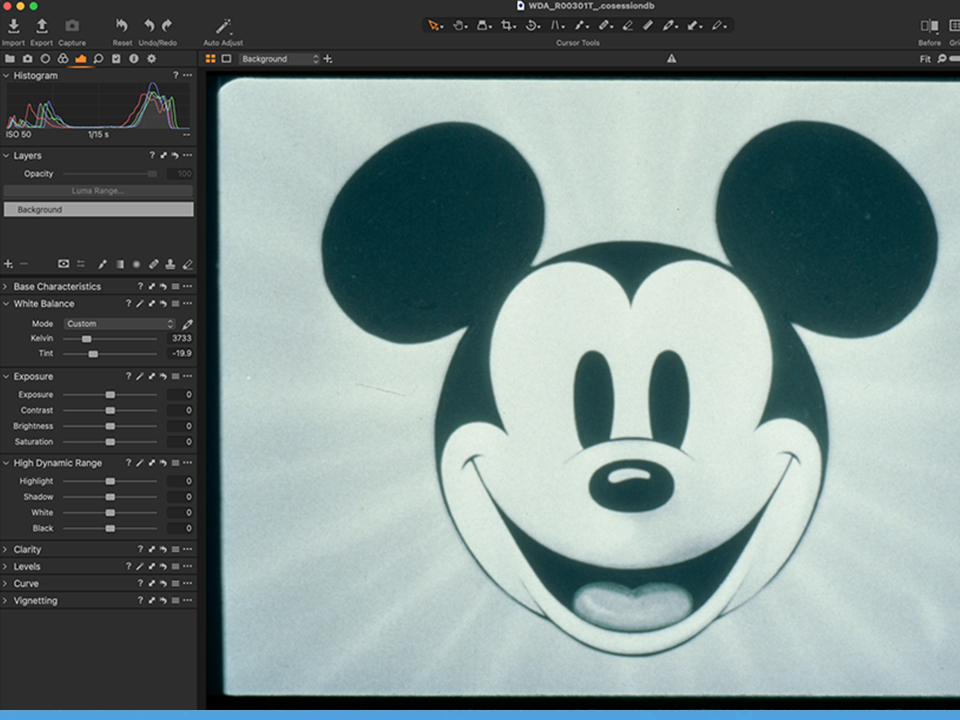Choose the Keystone cursor tool
The height and width of the screenshot is (720, 960).
click(557, 26)
